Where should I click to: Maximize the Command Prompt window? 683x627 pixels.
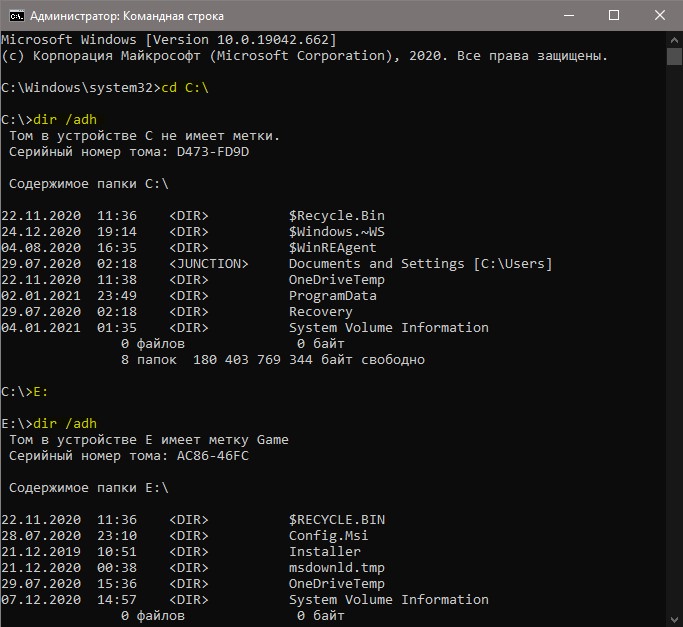point(614,16)
